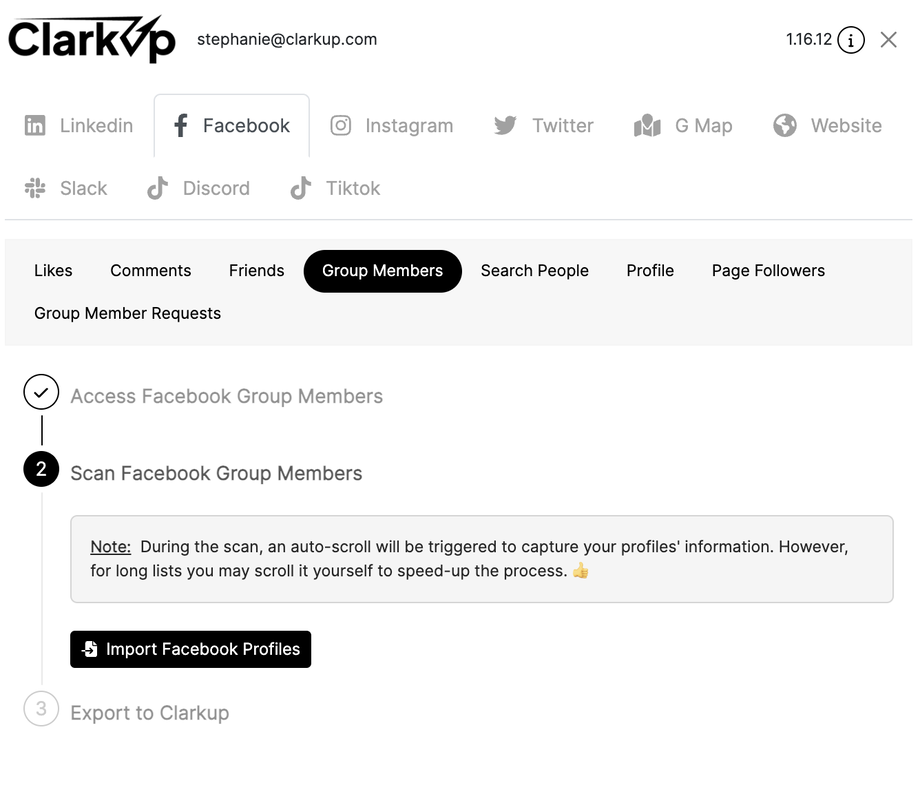This screenshot has height=796, width=920.
Task: Click the Website globe icon
Action: tap(785, 126)
